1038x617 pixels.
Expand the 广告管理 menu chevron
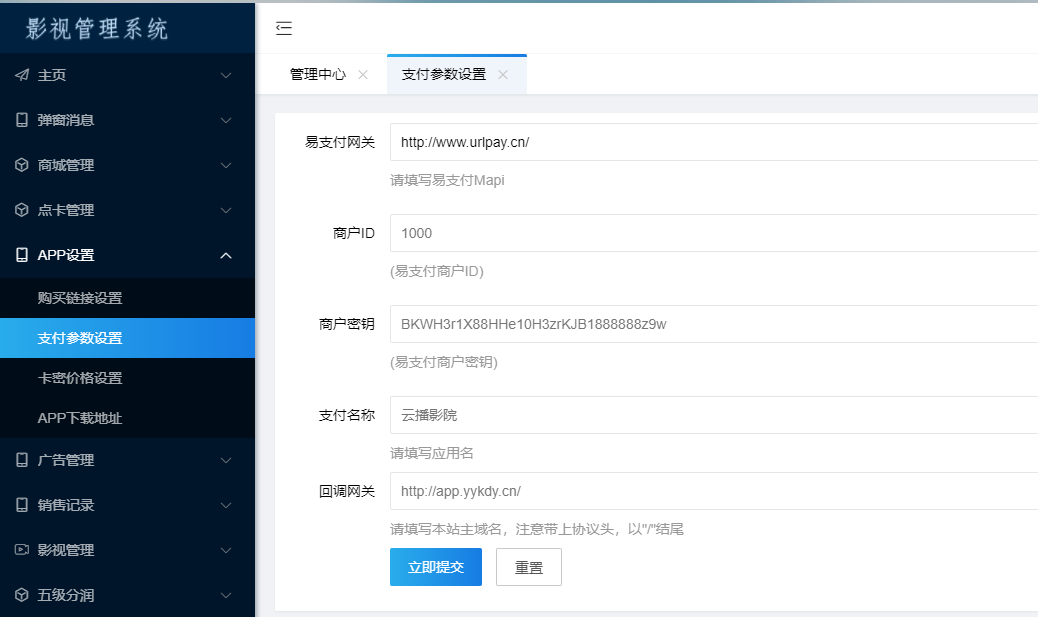[226, 461]
